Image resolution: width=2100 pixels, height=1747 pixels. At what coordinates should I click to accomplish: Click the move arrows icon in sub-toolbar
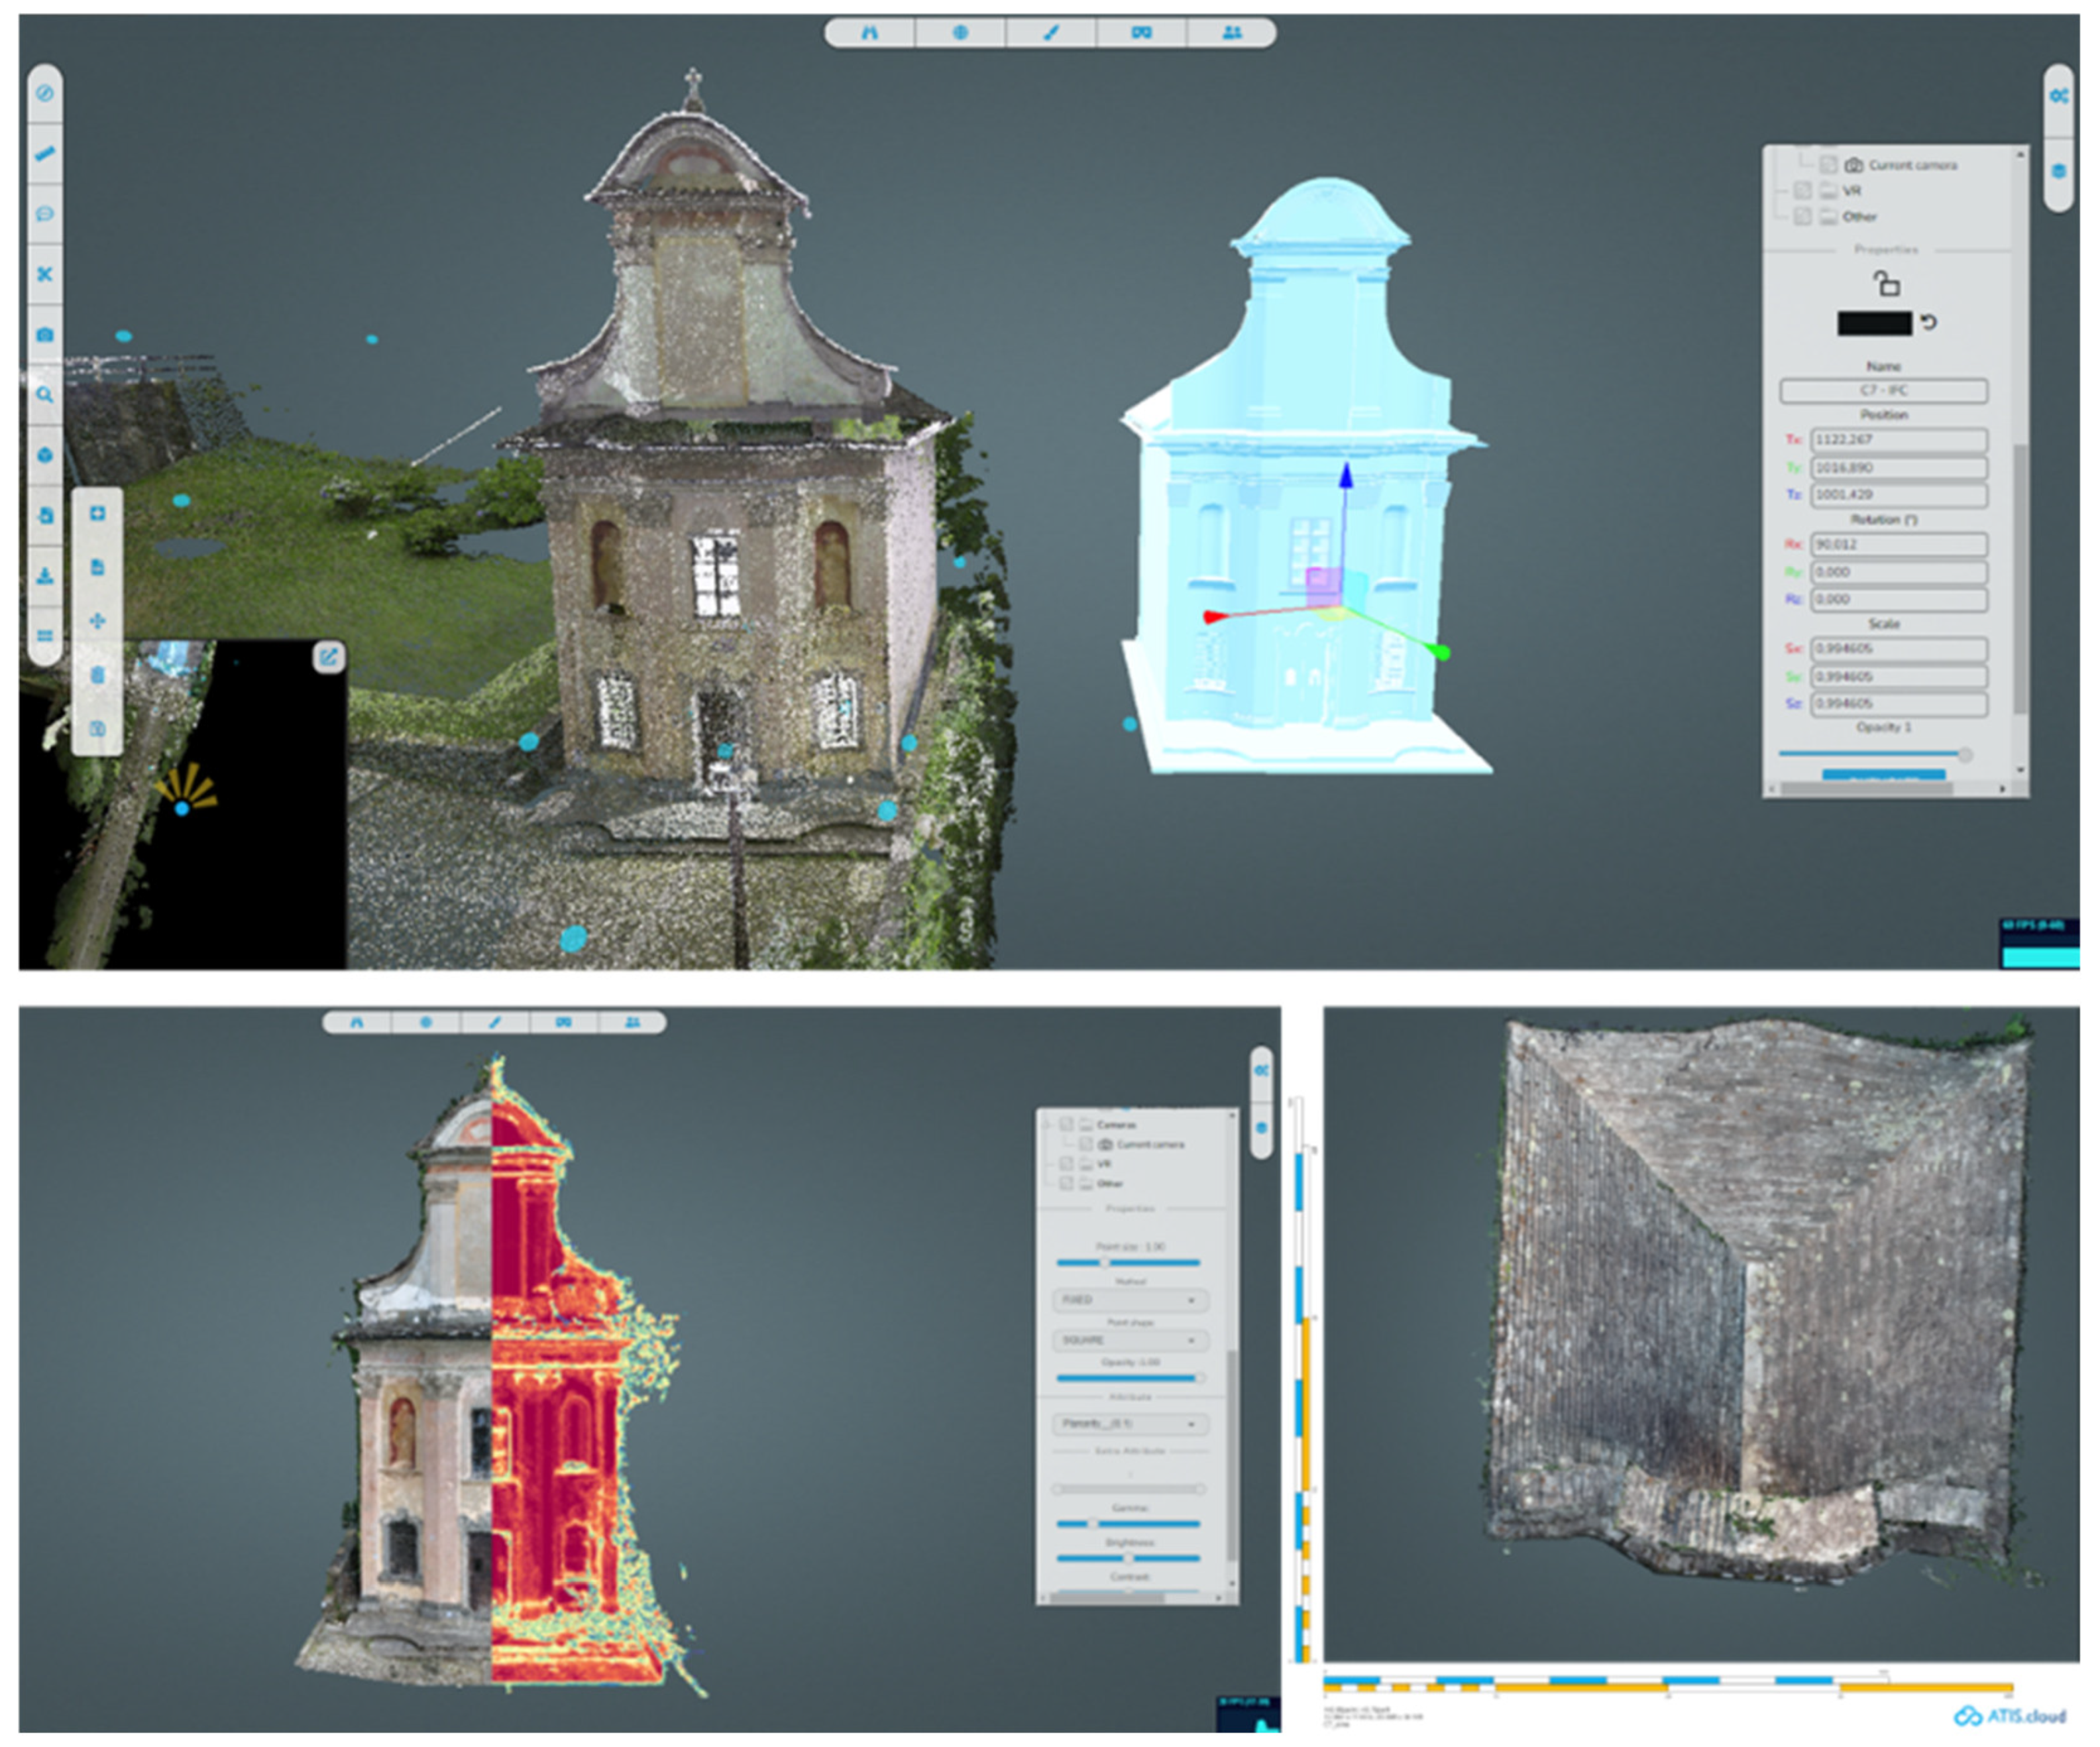(97, 621)
